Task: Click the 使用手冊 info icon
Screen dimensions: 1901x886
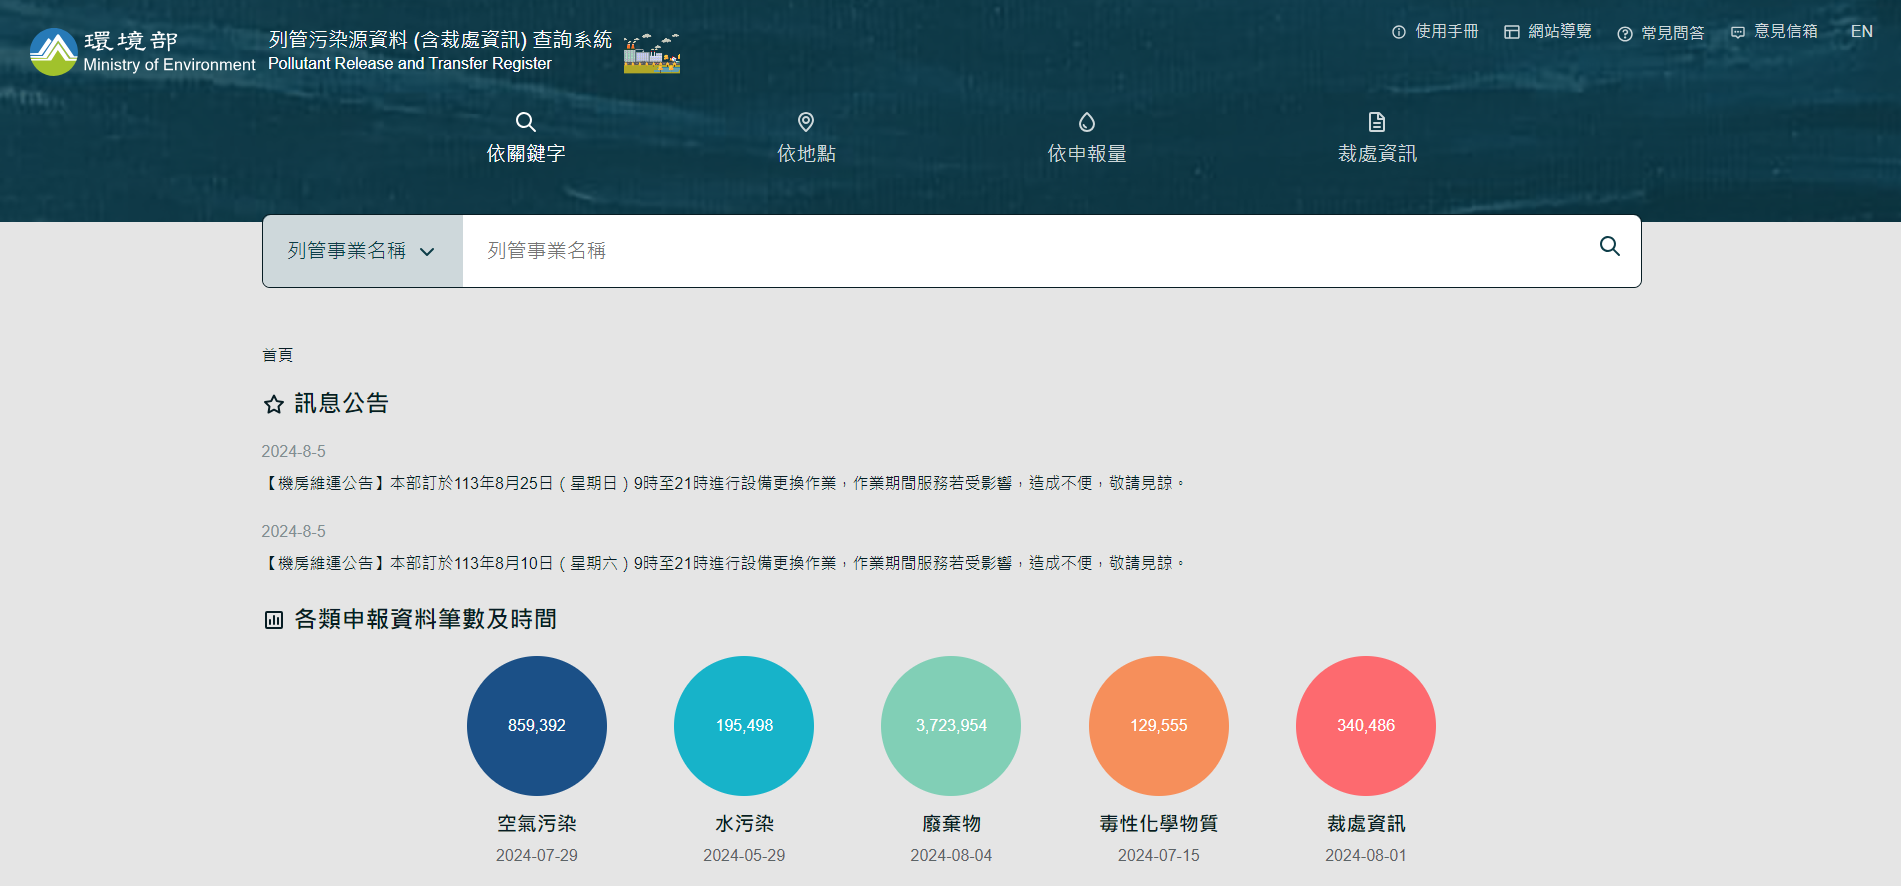Action: pyautogui.click(x=1399, y=32)
